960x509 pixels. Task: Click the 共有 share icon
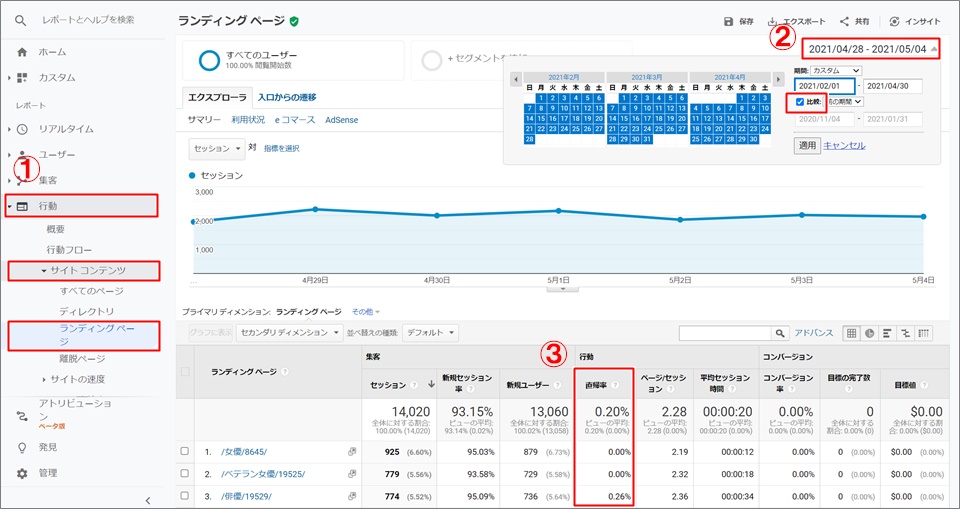point(844,21)
